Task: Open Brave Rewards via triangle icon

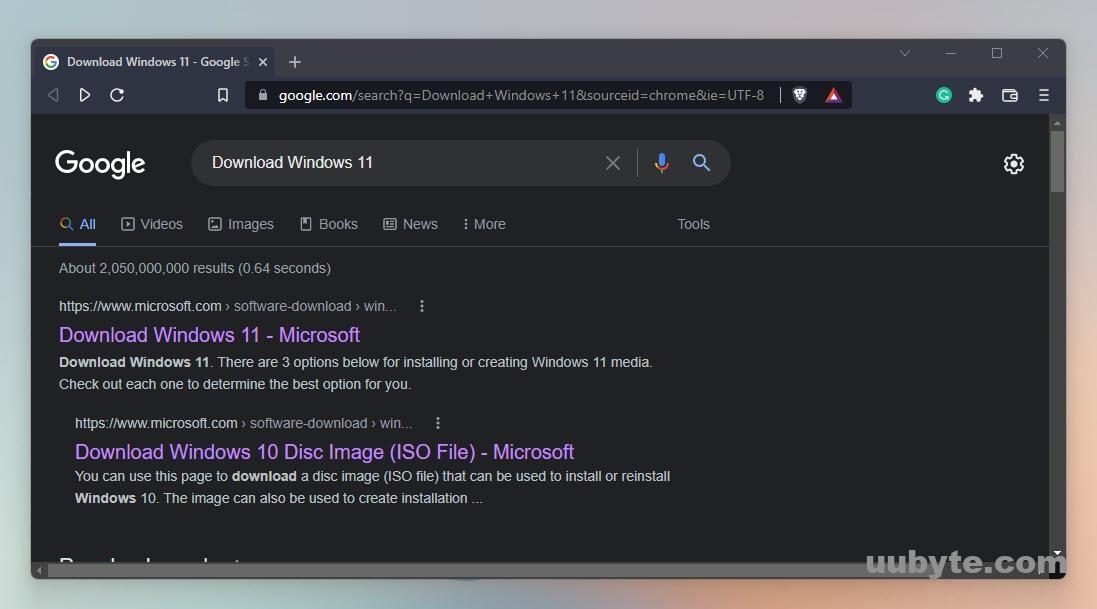Action: [x=833, y=95]
